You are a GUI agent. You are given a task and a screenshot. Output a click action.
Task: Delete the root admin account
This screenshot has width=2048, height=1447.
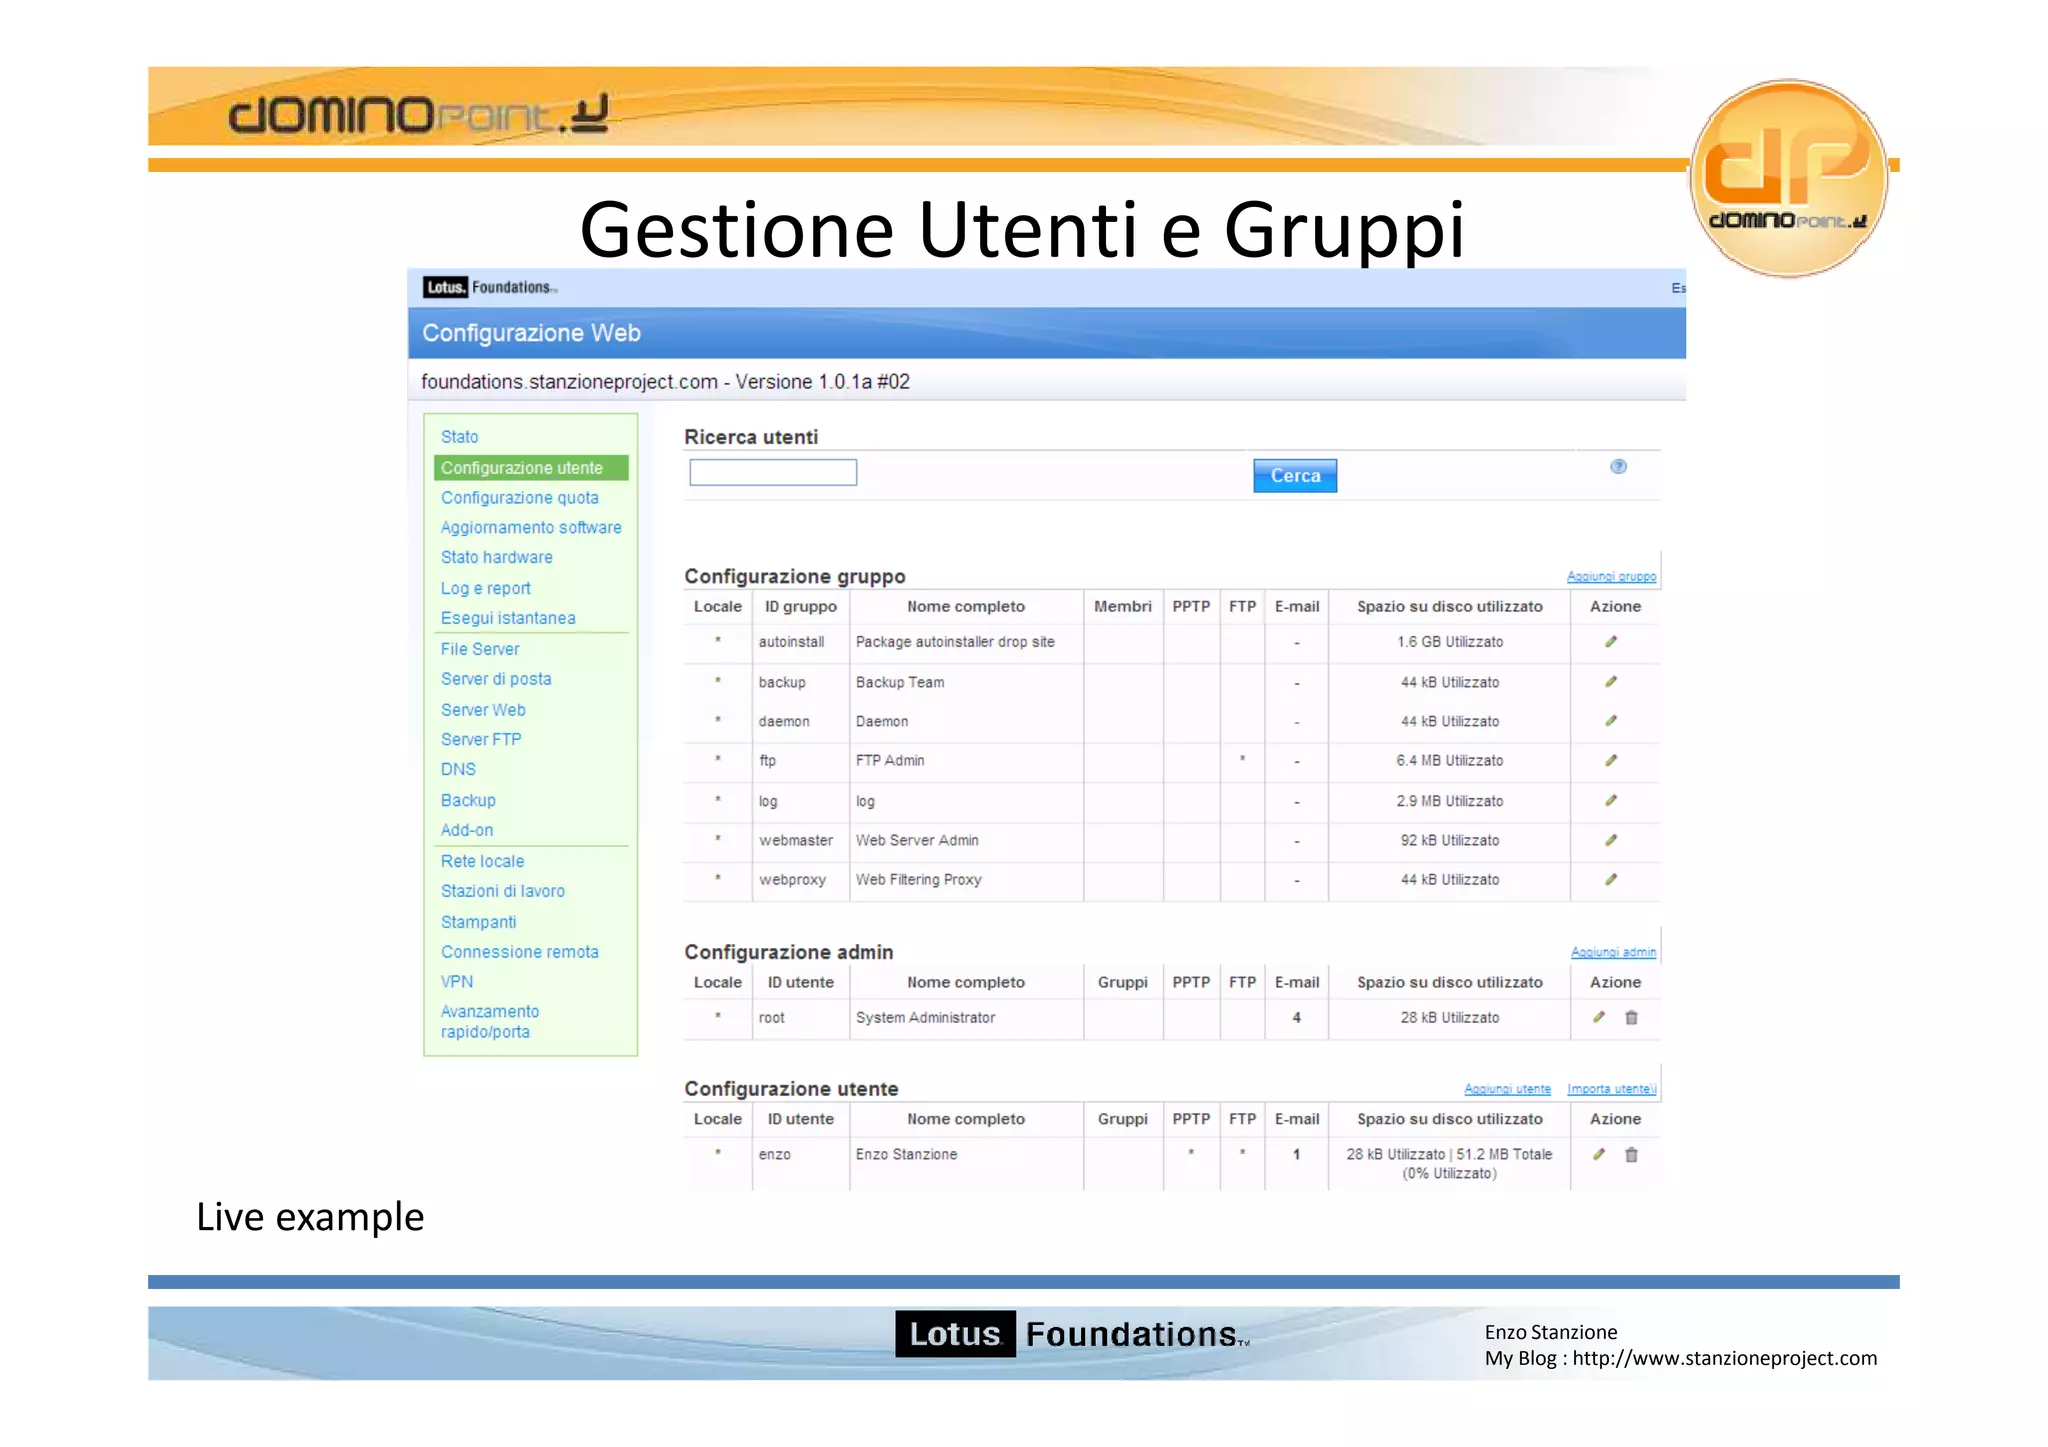[1631, 1018]
